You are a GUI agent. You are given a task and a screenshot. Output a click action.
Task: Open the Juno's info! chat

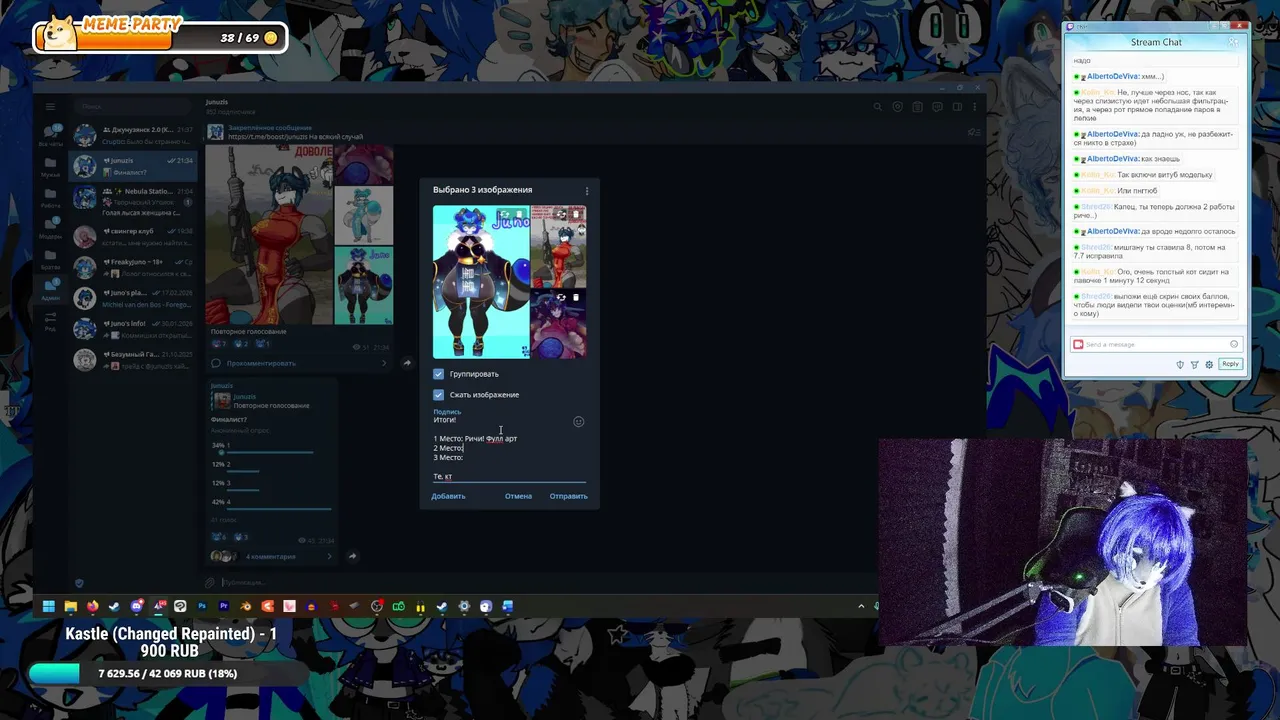point(133,329)
